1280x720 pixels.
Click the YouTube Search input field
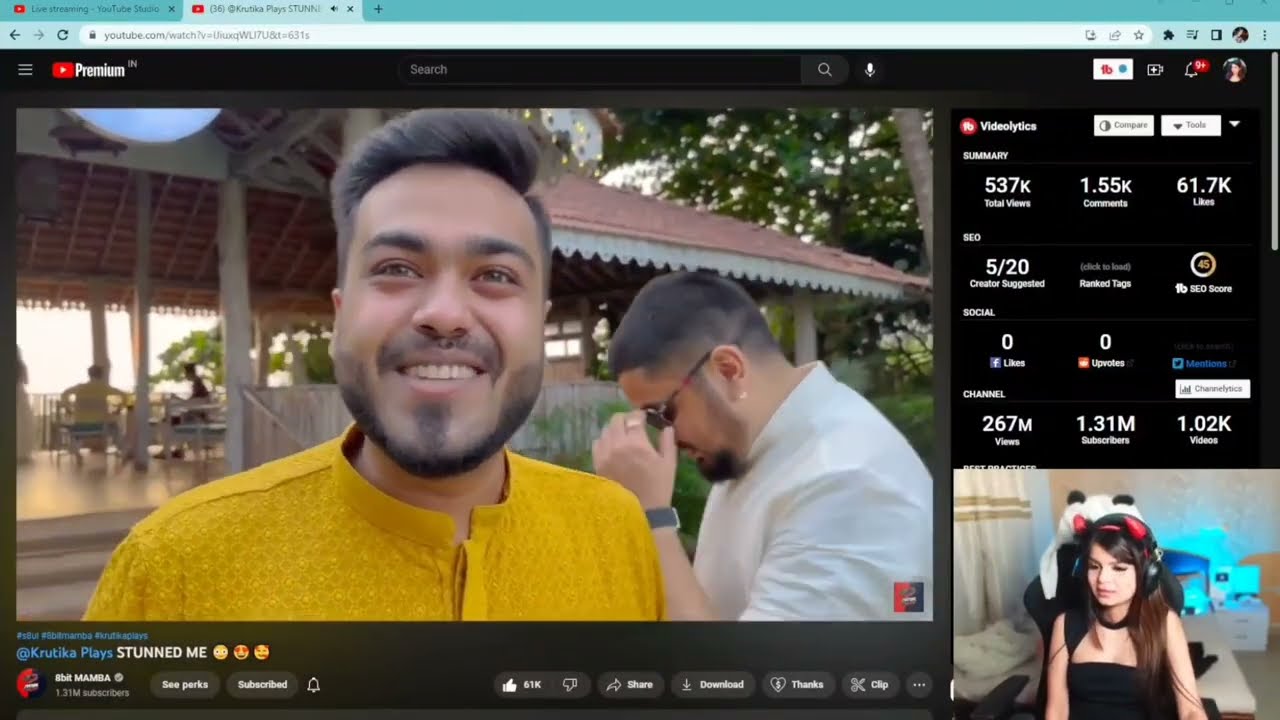pos(600,69)
